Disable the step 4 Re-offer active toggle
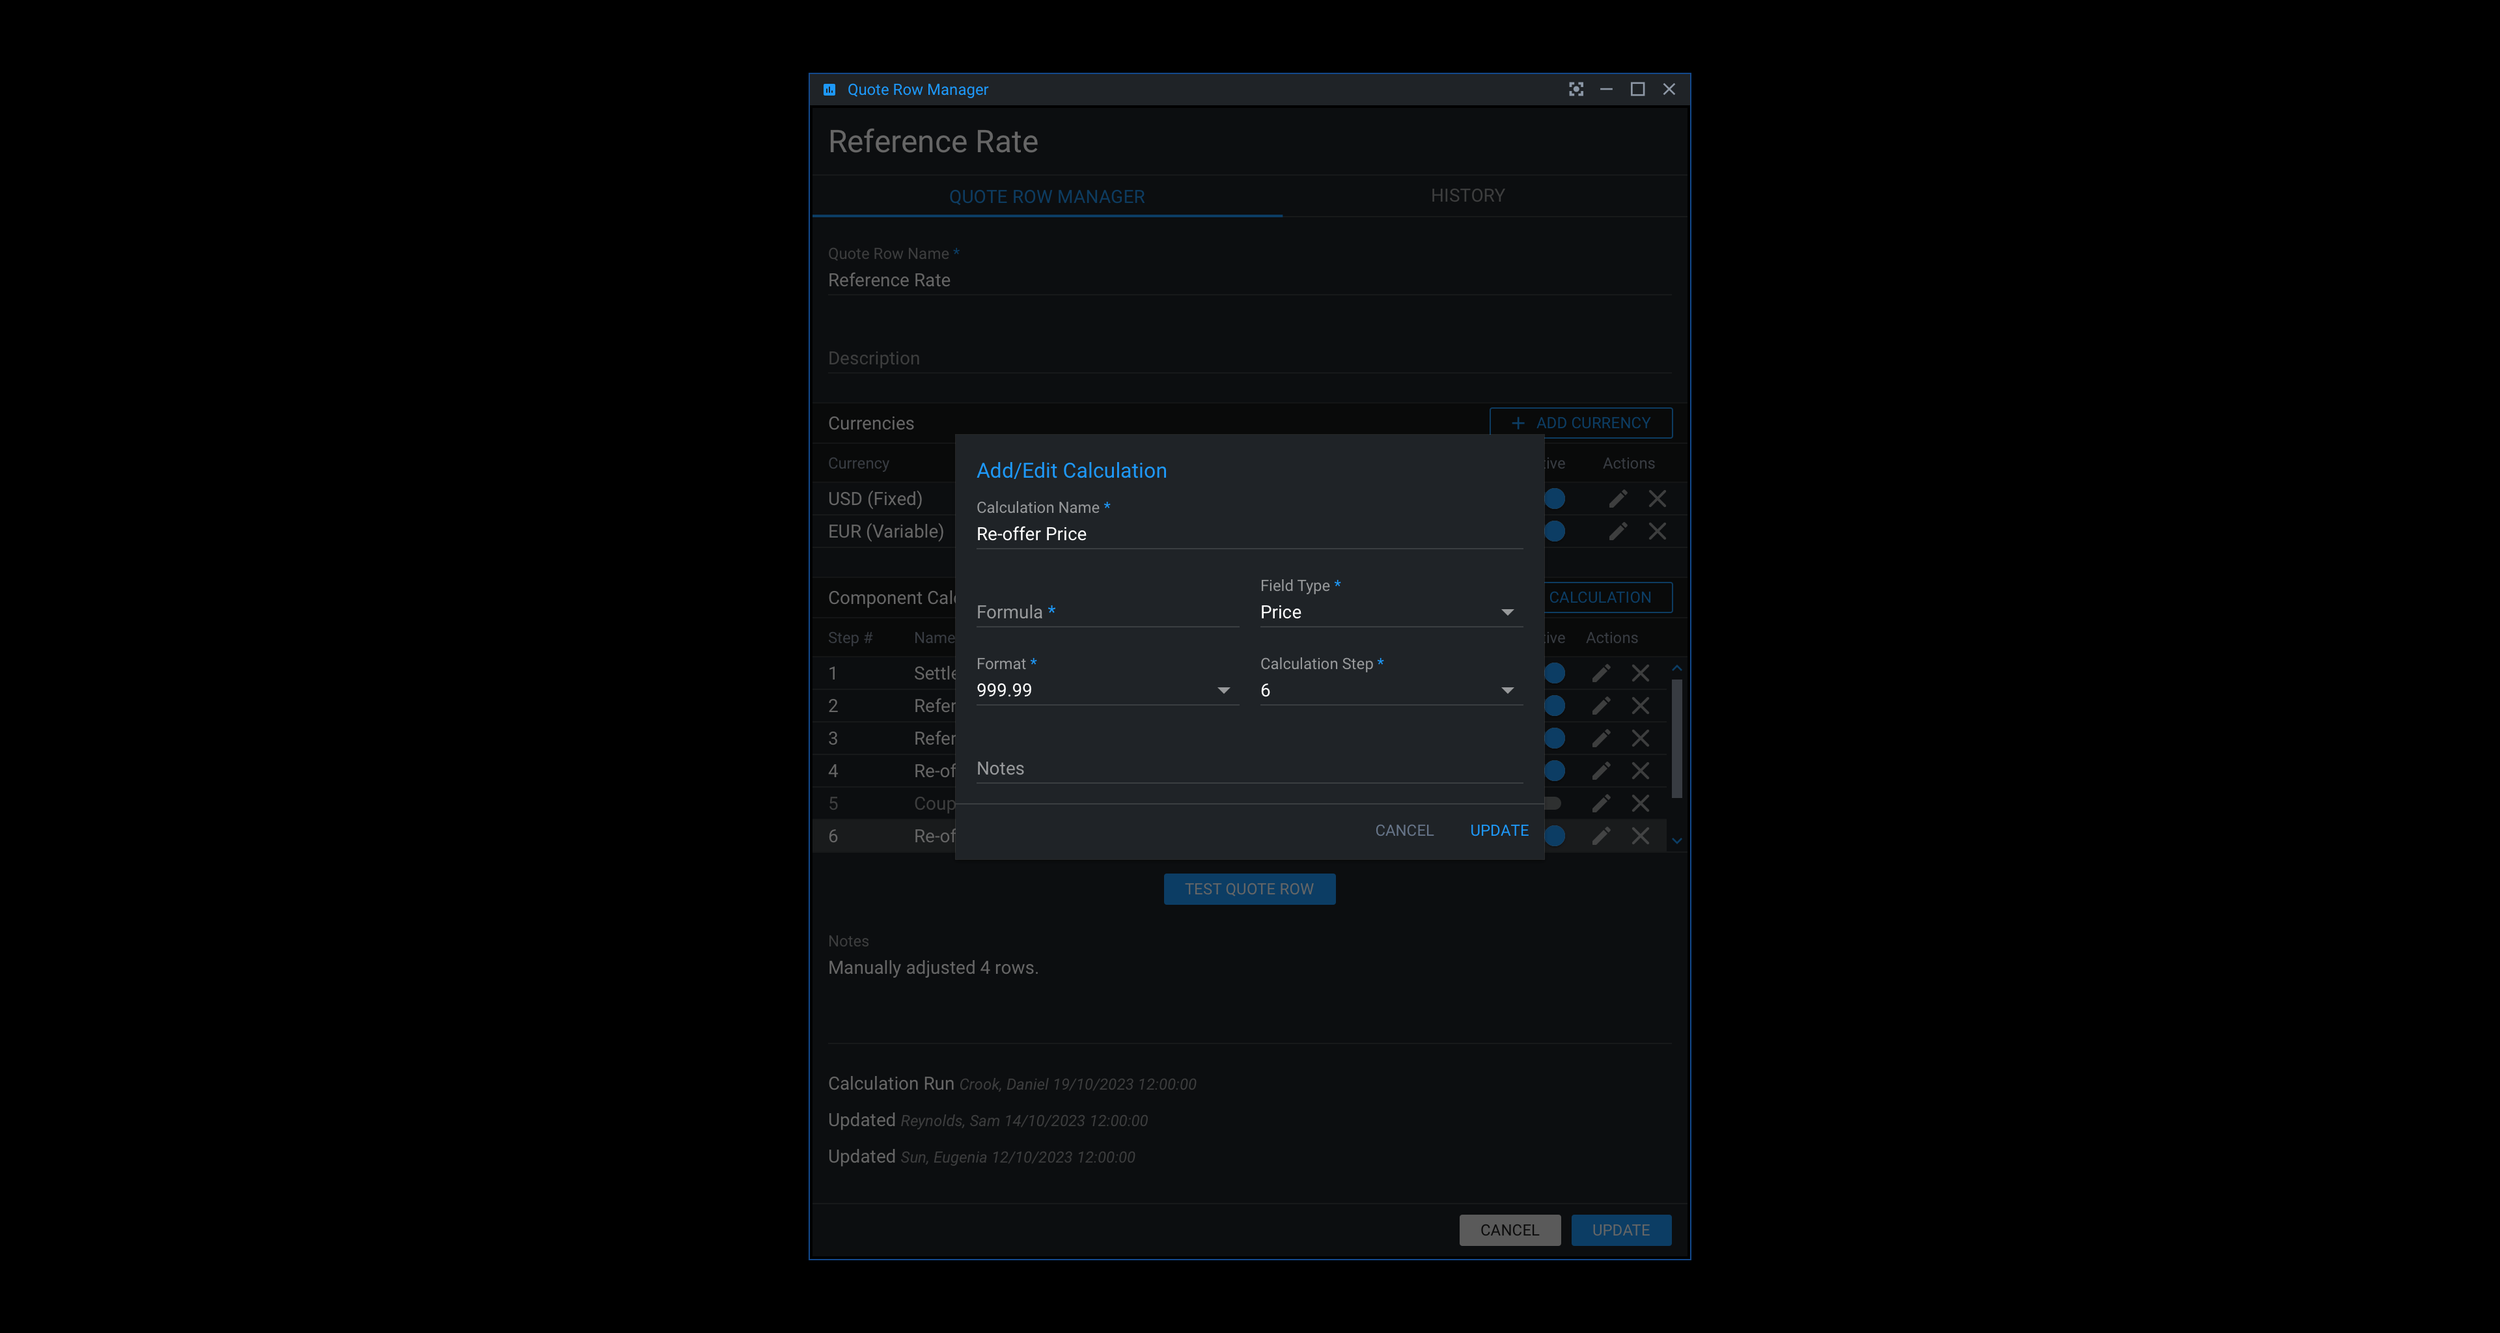This screenshot has width=2500, height=1333. pyautogui.click(x=1553, y=771)
